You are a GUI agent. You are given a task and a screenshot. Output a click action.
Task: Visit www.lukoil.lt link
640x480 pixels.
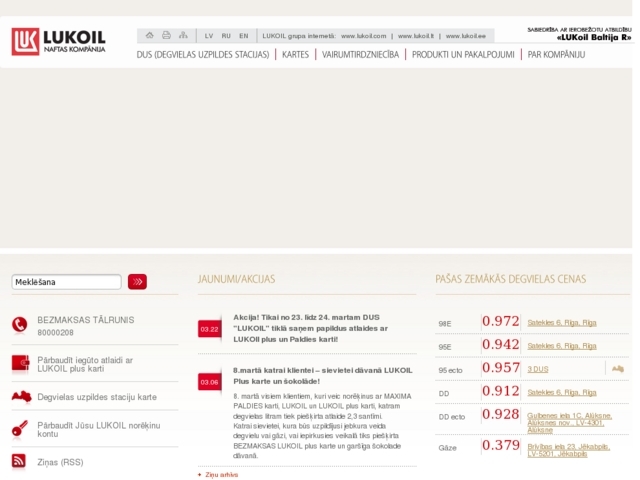(x=416, y=36)
